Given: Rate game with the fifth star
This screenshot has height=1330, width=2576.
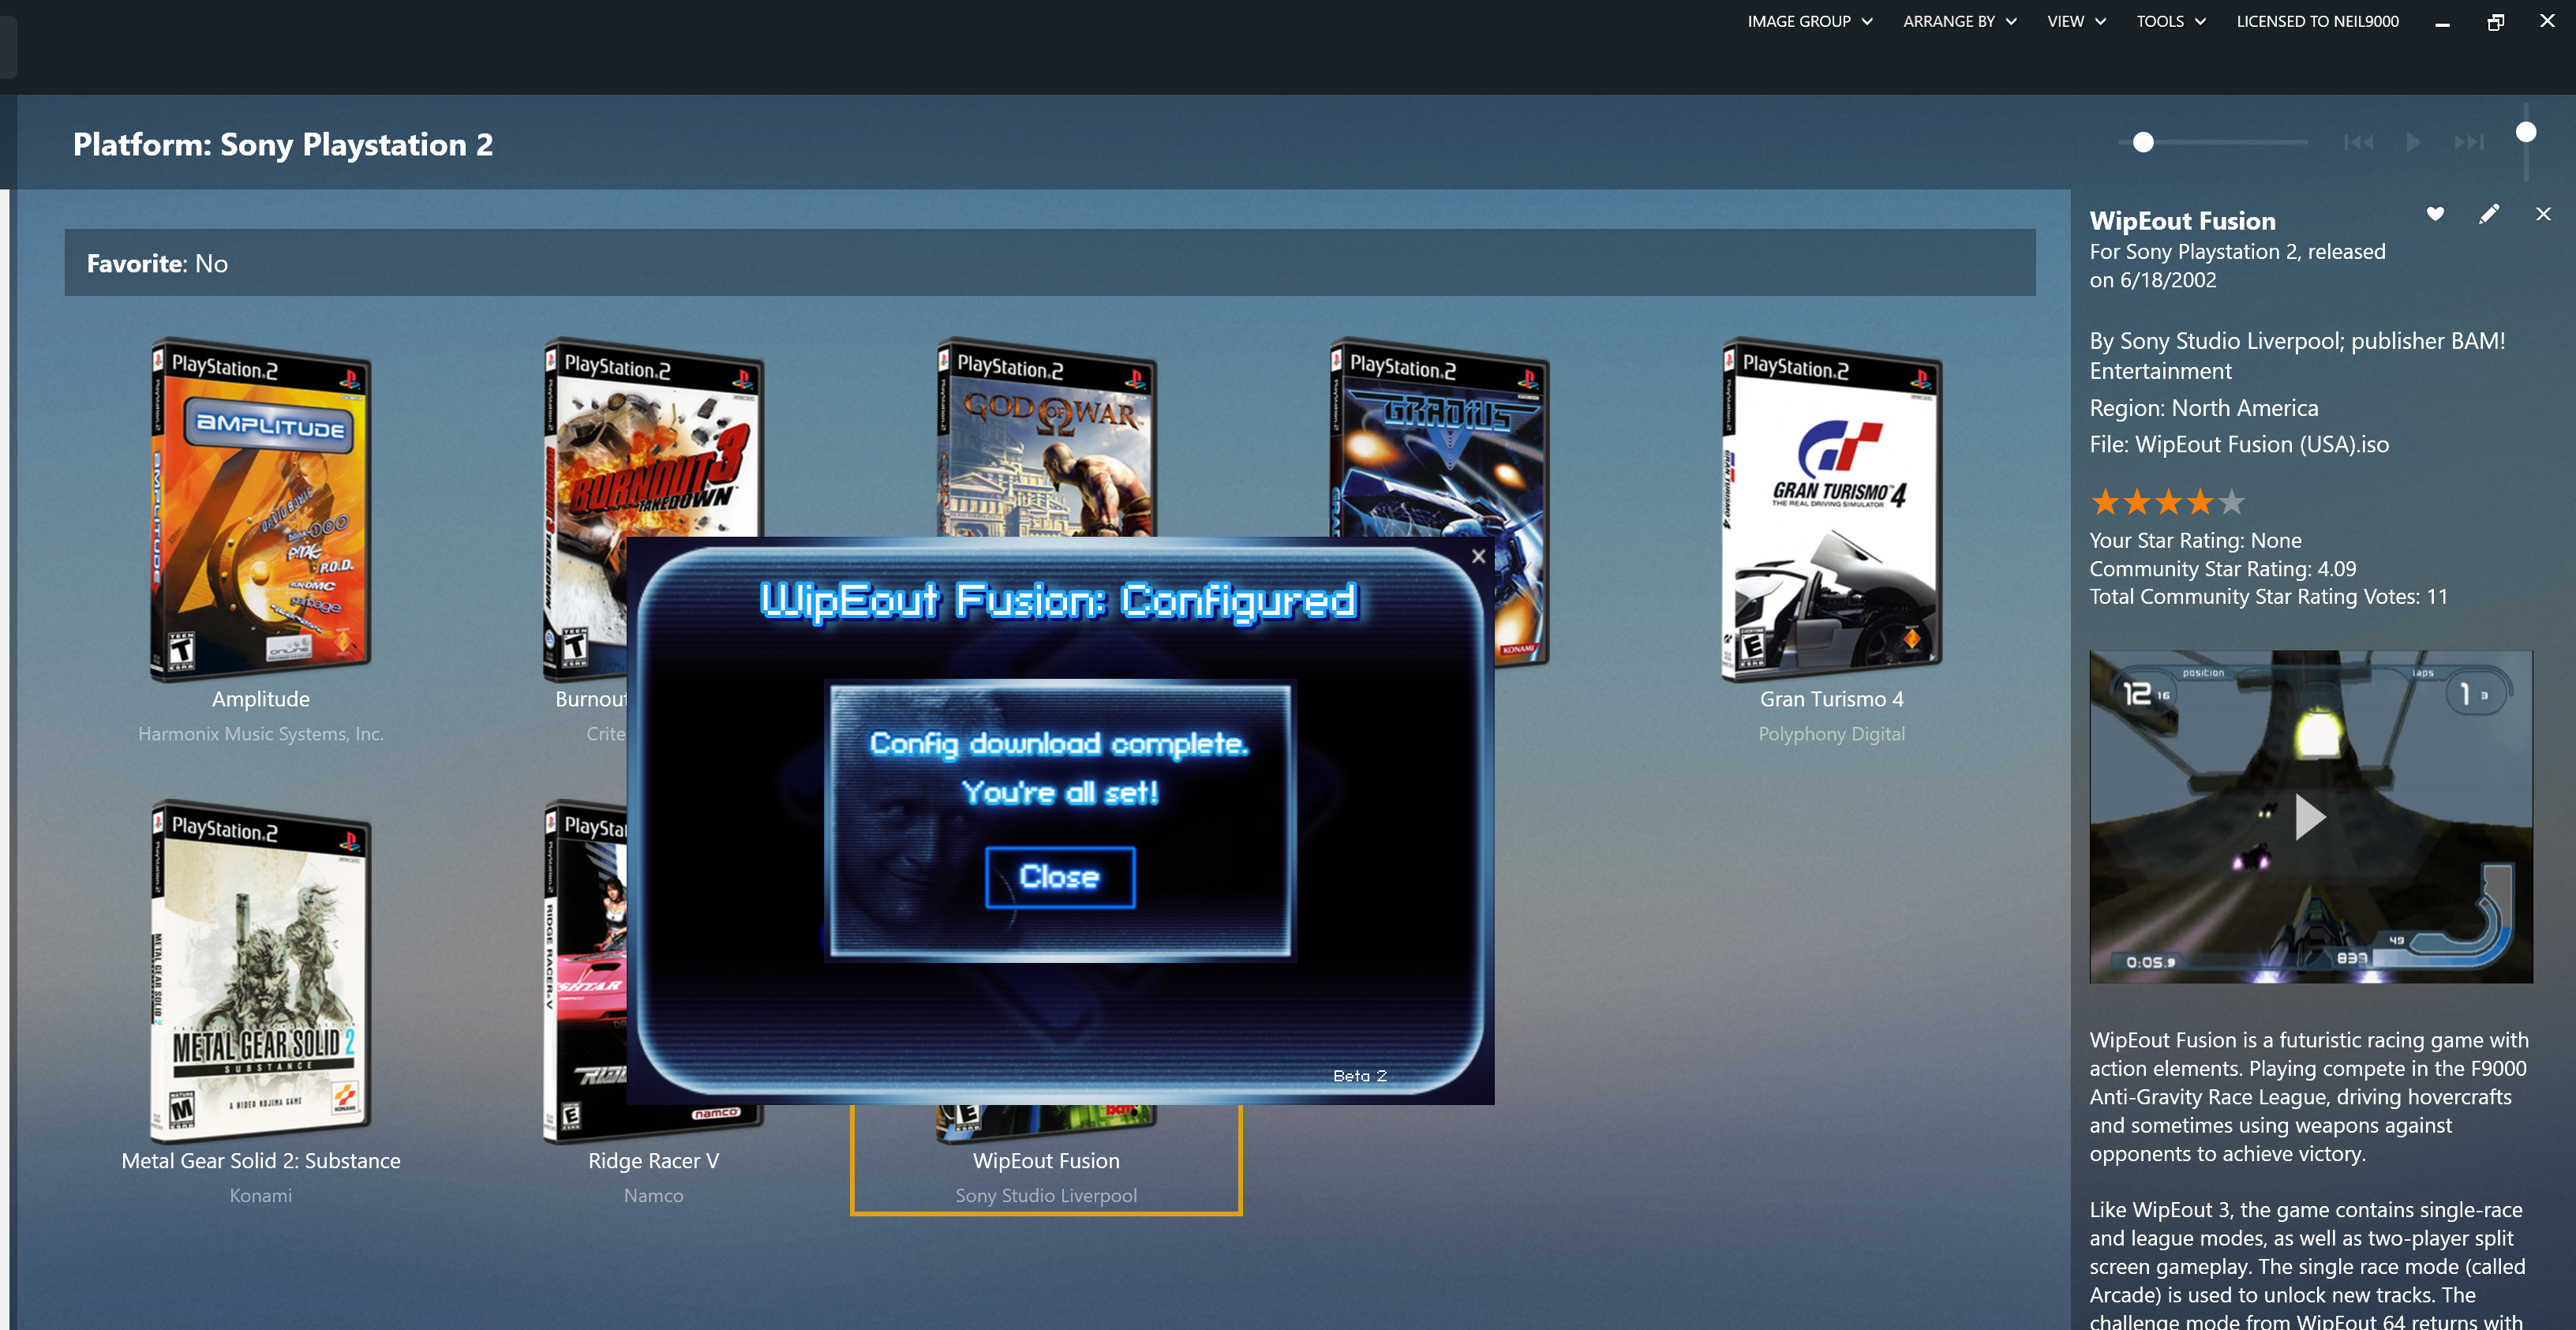Looking at the screenshot, I should tap(2231, 501).
